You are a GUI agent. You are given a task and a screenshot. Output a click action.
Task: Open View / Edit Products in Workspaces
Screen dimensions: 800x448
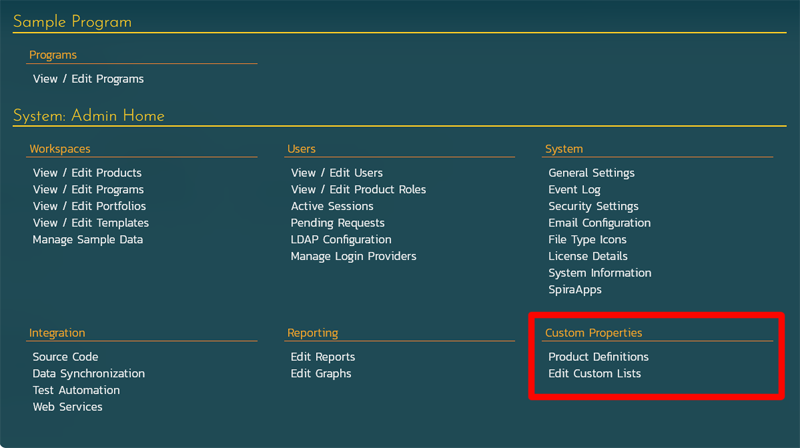coord(87,173)
